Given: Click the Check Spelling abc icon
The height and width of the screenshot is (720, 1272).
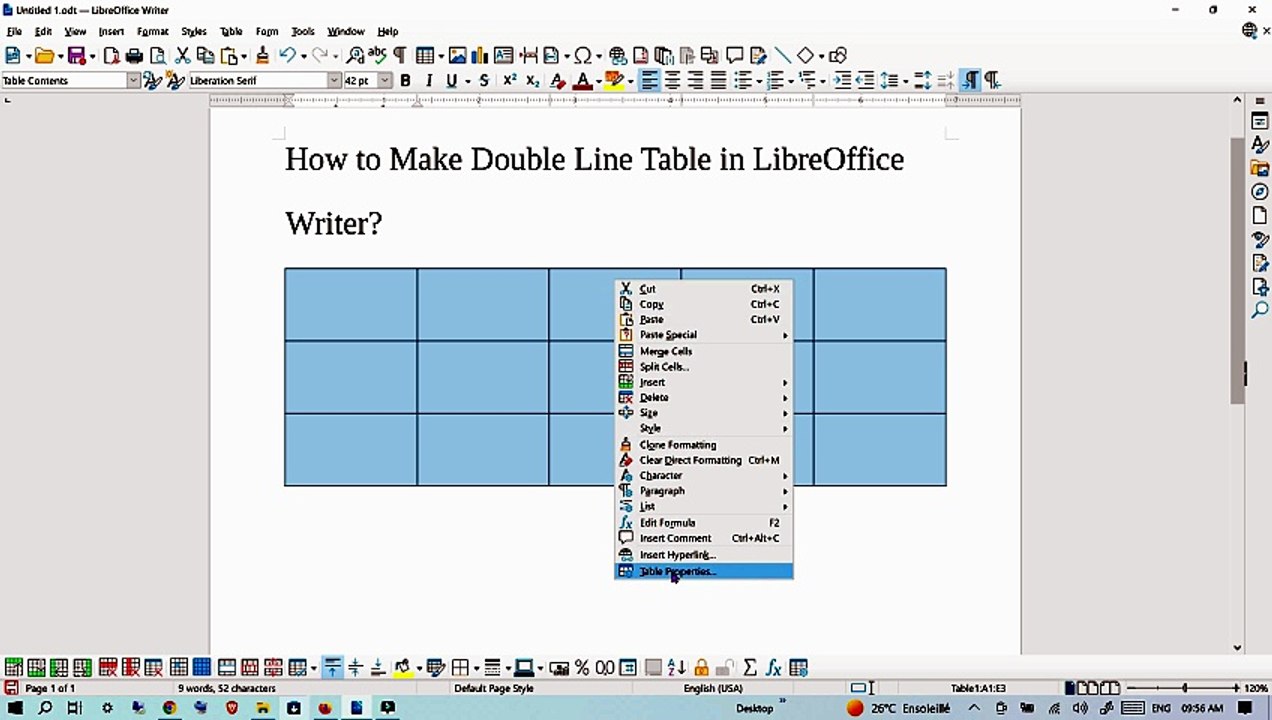Looking at the screenshot, I should click(377, 56).
